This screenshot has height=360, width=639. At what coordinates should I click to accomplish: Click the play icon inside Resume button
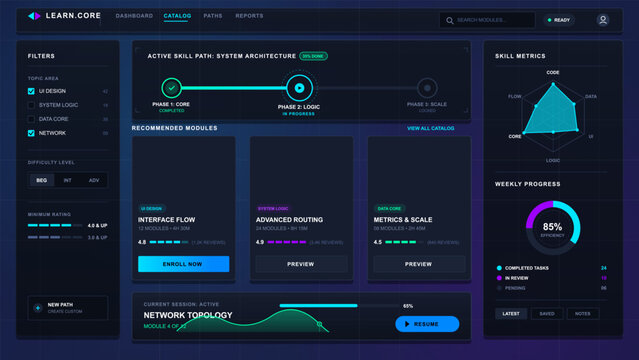(407, 324)
